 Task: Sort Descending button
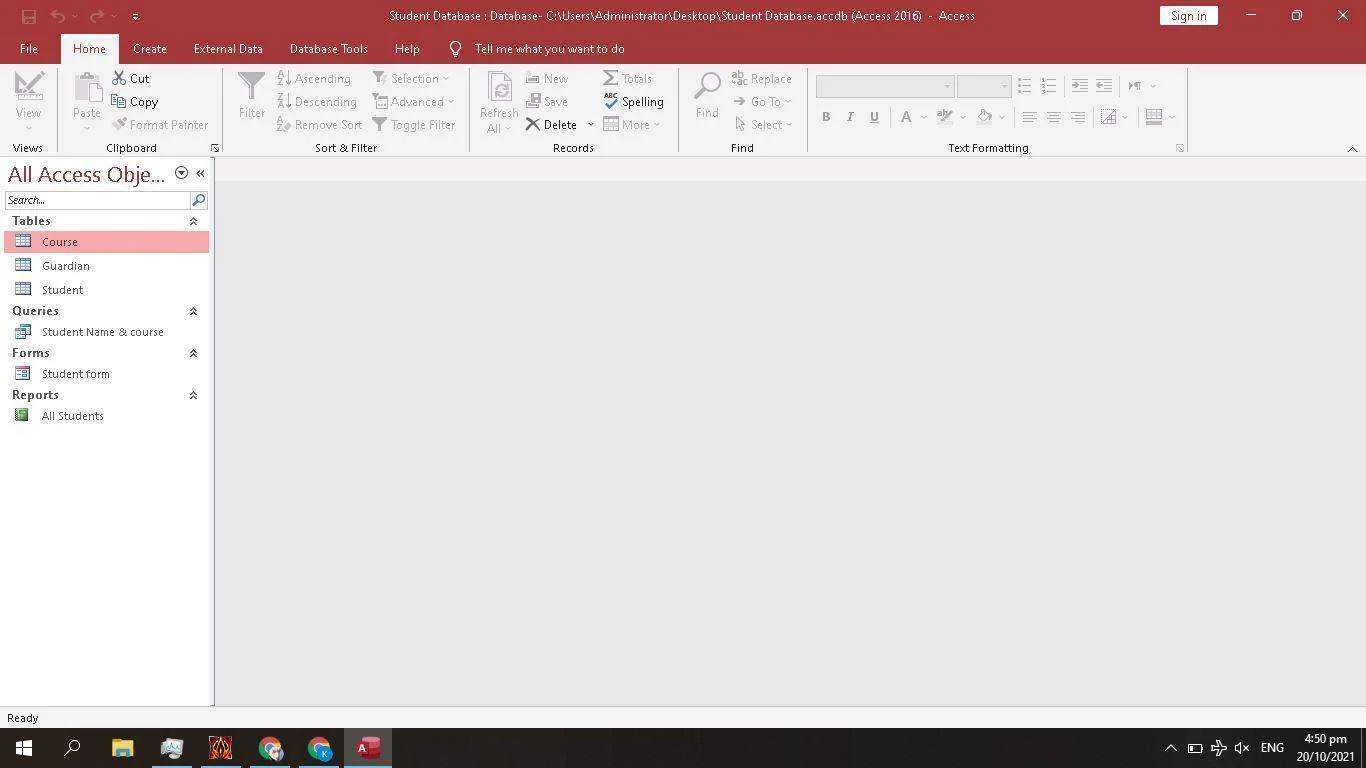pos(316,101)
